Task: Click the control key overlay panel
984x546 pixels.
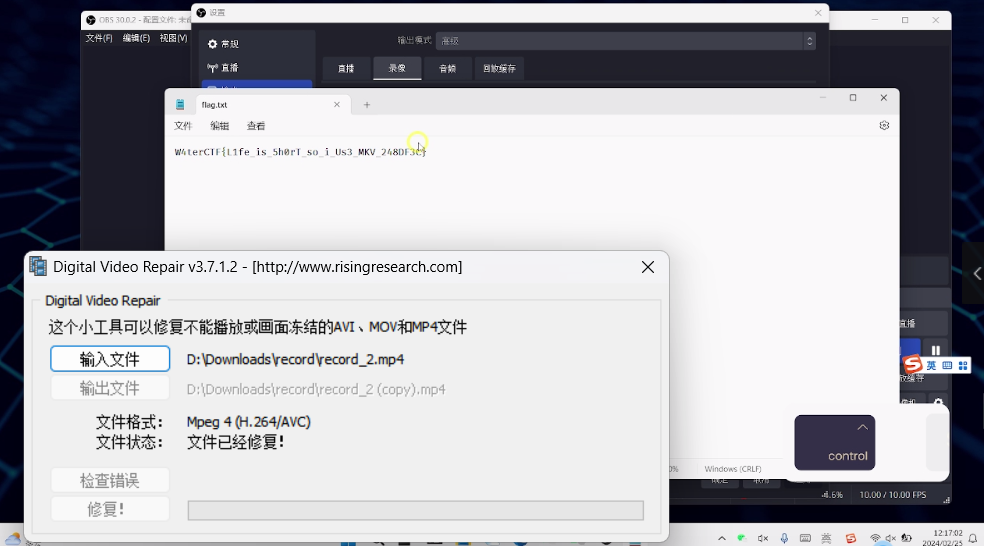Action: [x=835, y=442]
